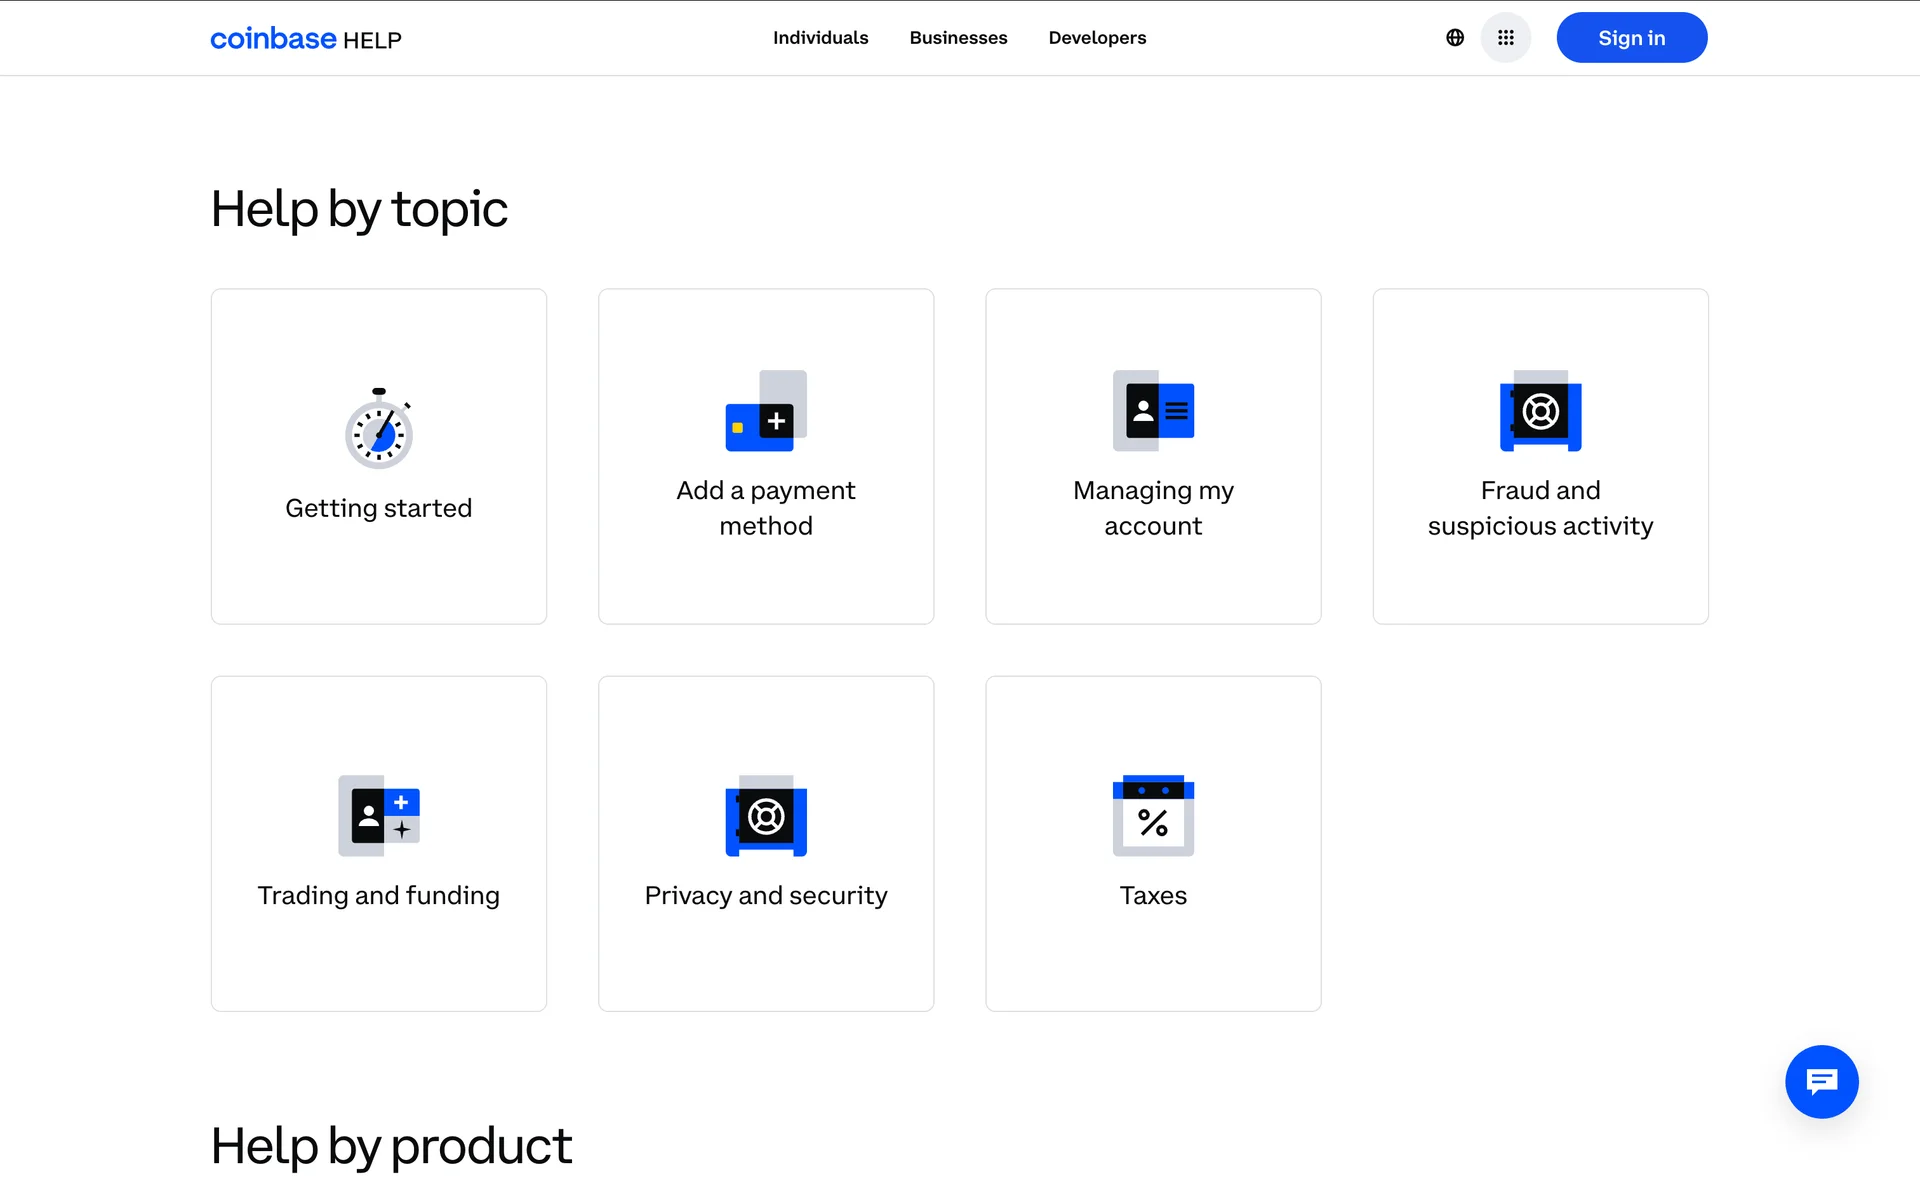The image size is (1920, 1200).
Task: Click the card-plus payment method icon
Action: pos(766,411)
